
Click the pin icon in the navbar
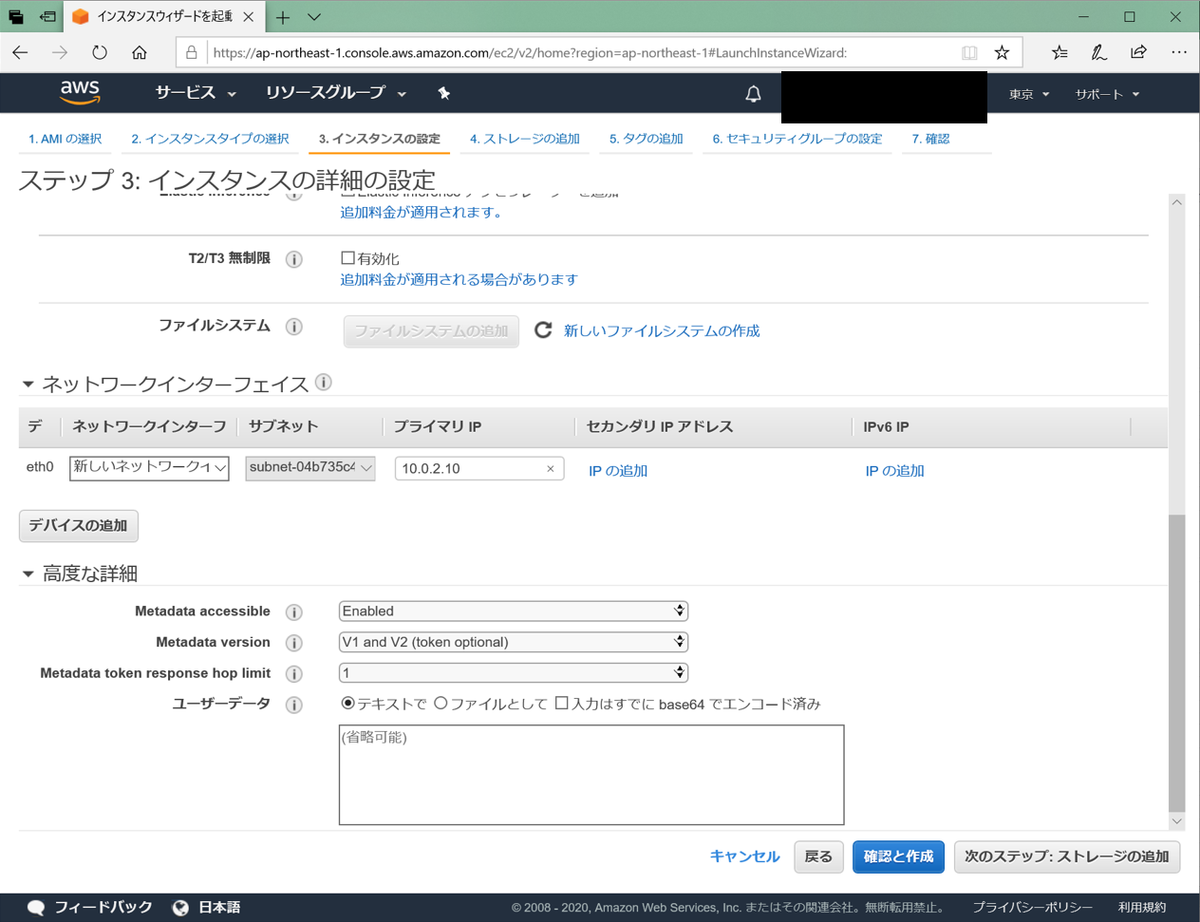click(443, 92)
